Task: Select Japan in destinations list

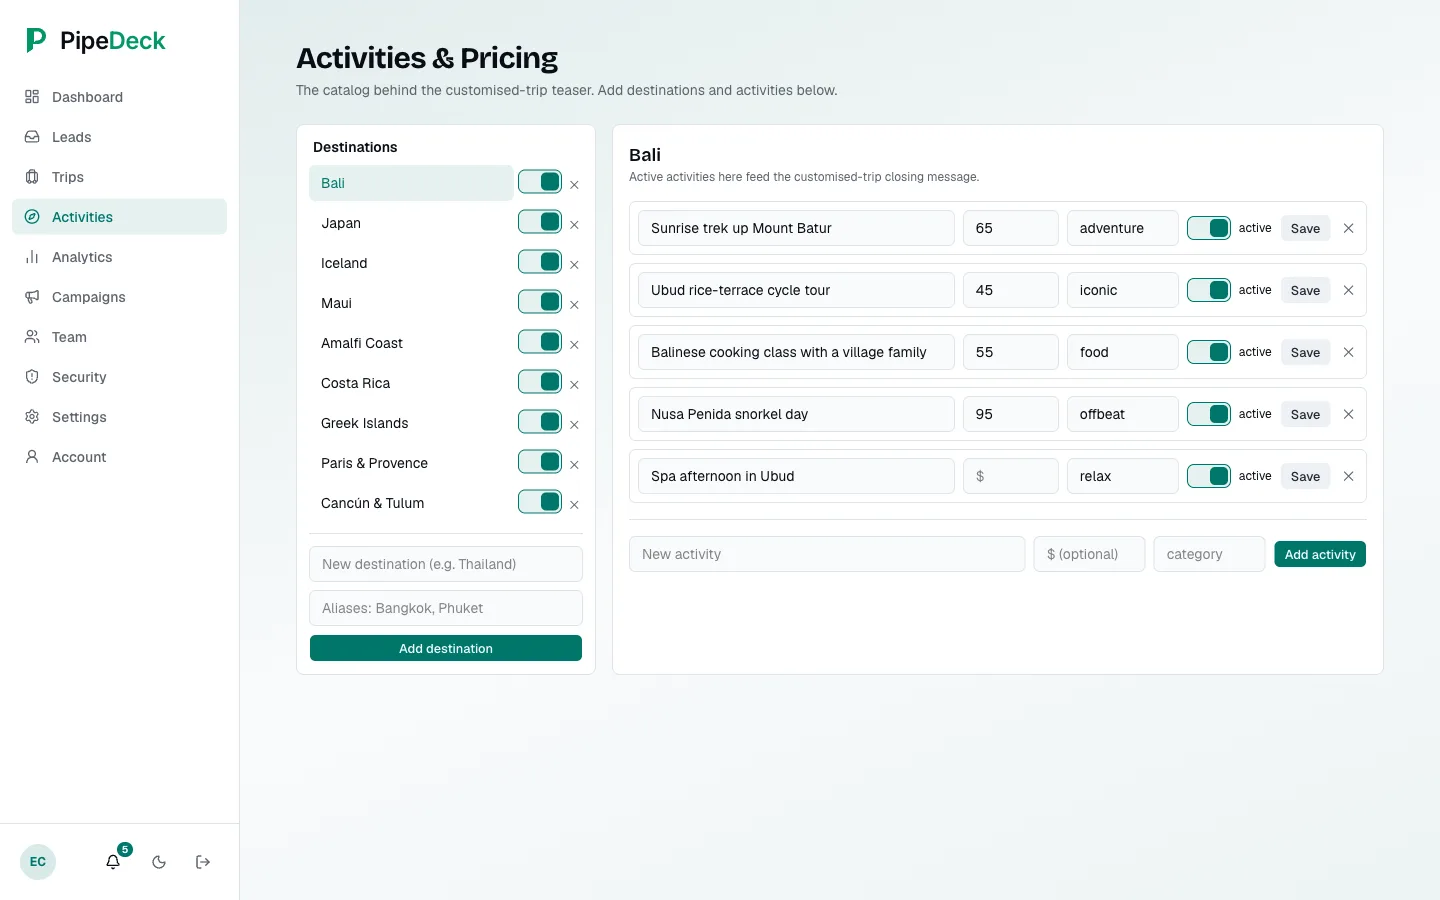Action: [x=411, y=223]
